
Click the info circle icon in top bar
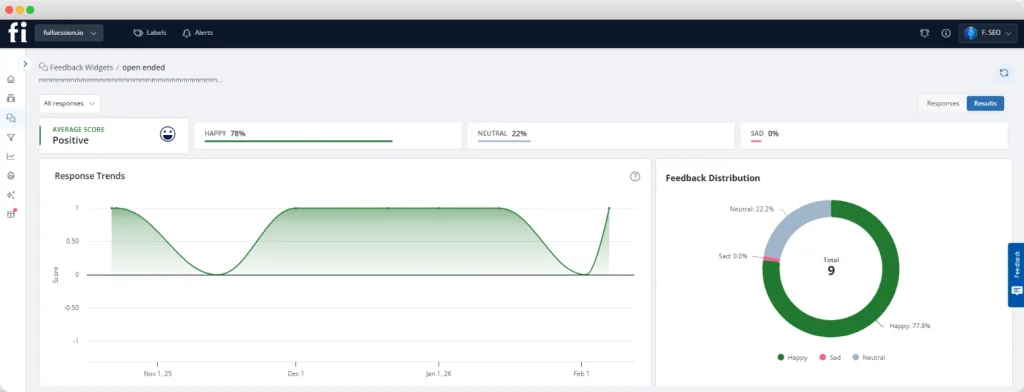click(946, 33)
